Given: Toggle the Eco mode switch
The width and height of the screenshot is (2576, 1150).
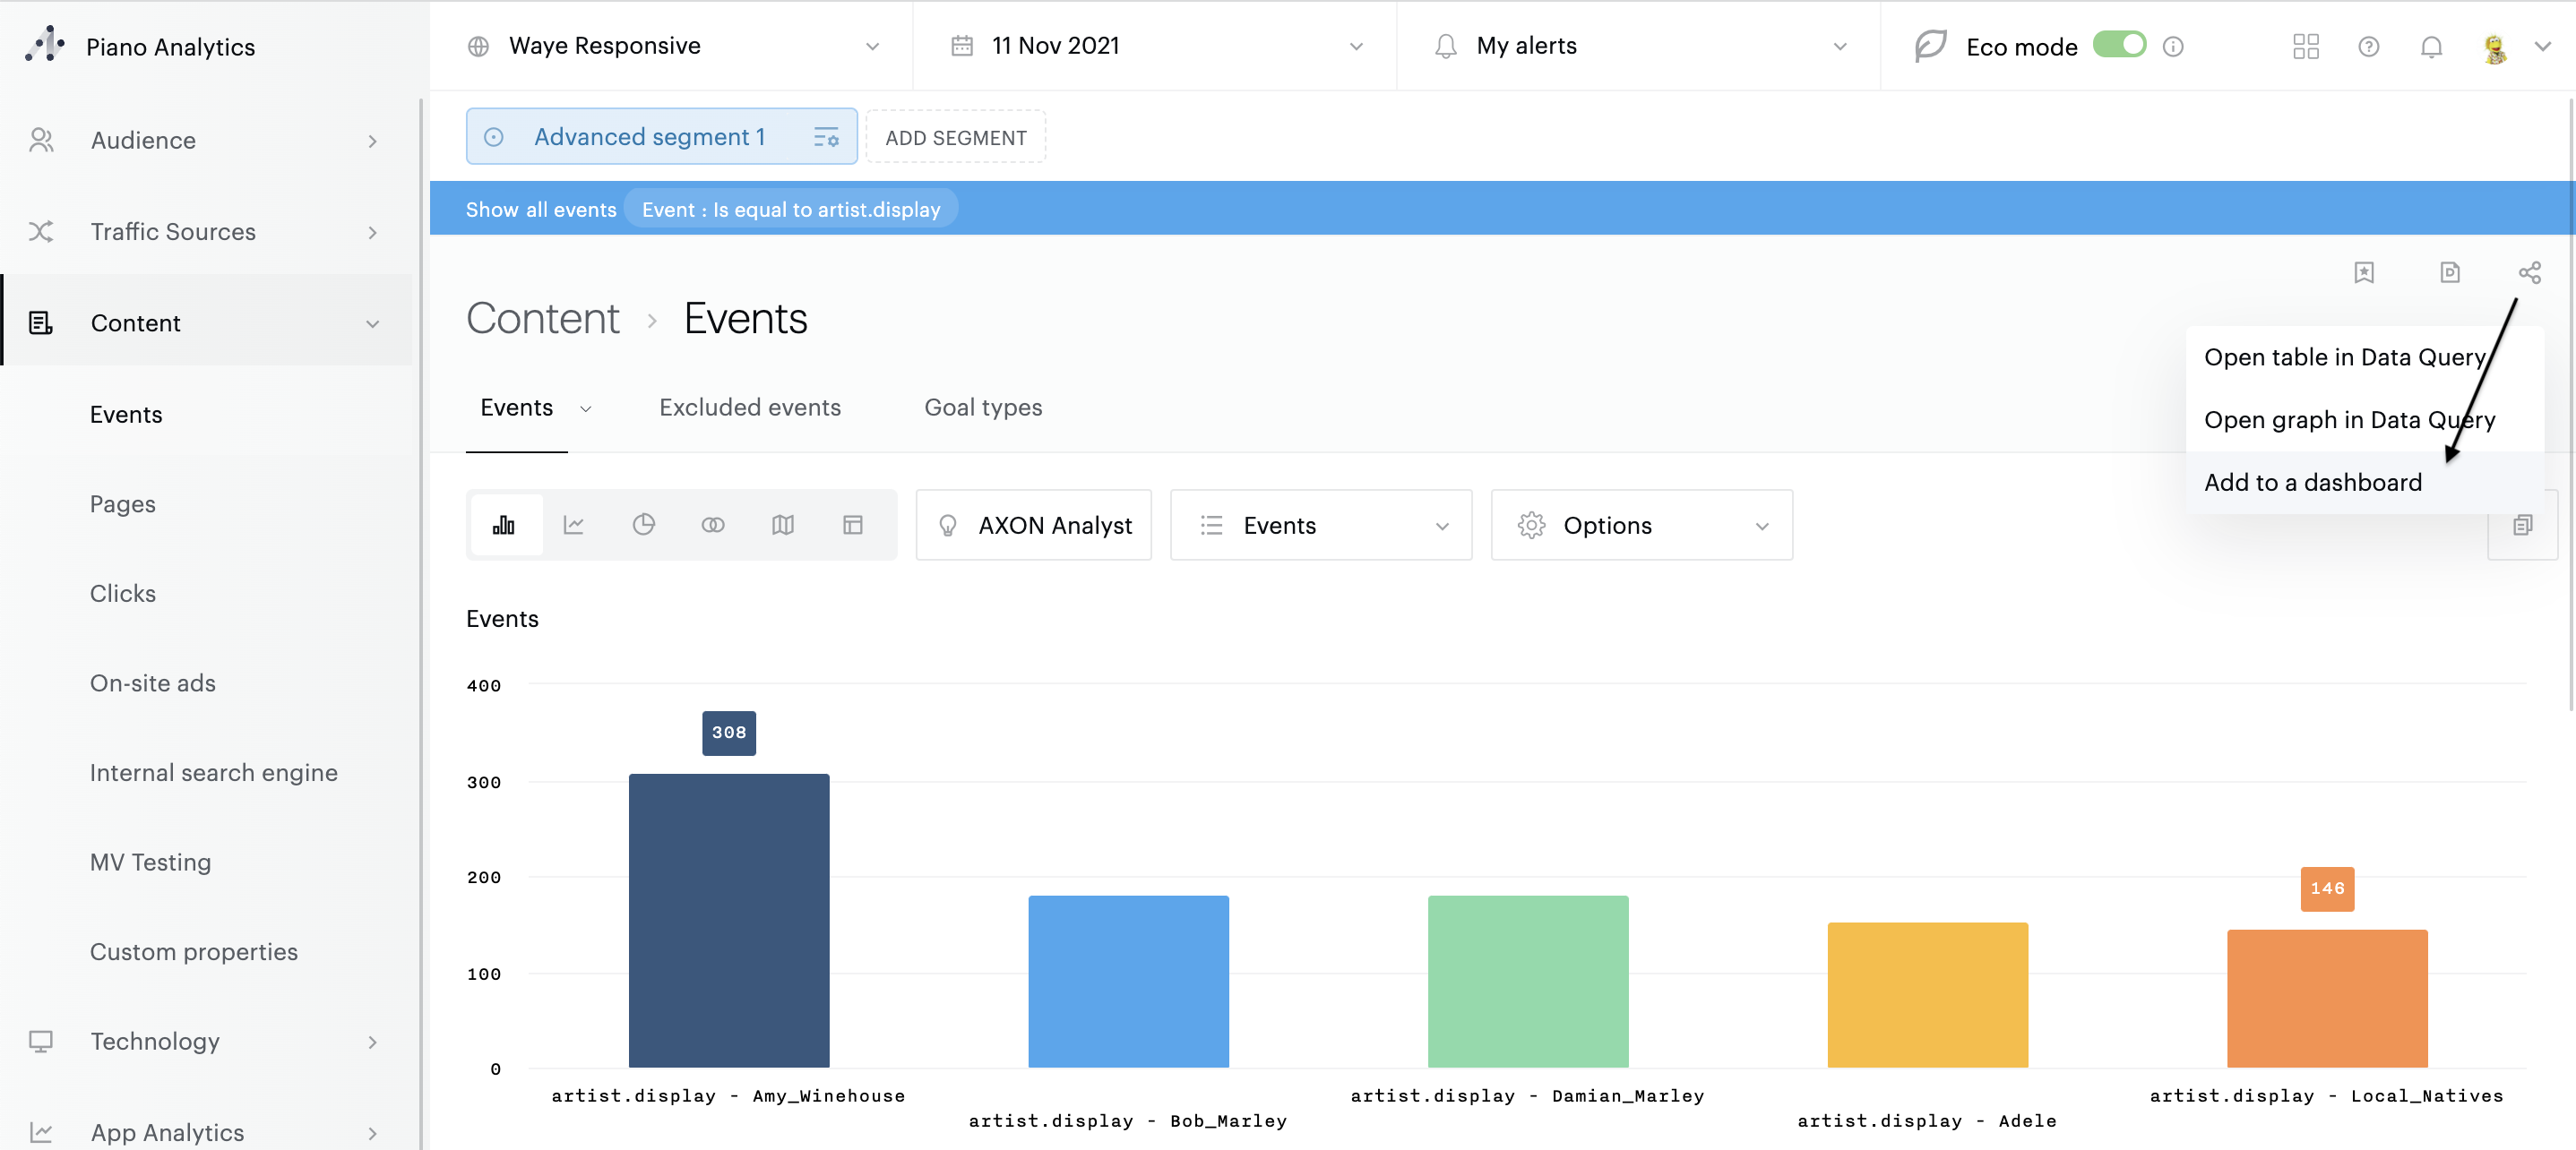Looking at the screenshot, I should [x=2119, y=45].
